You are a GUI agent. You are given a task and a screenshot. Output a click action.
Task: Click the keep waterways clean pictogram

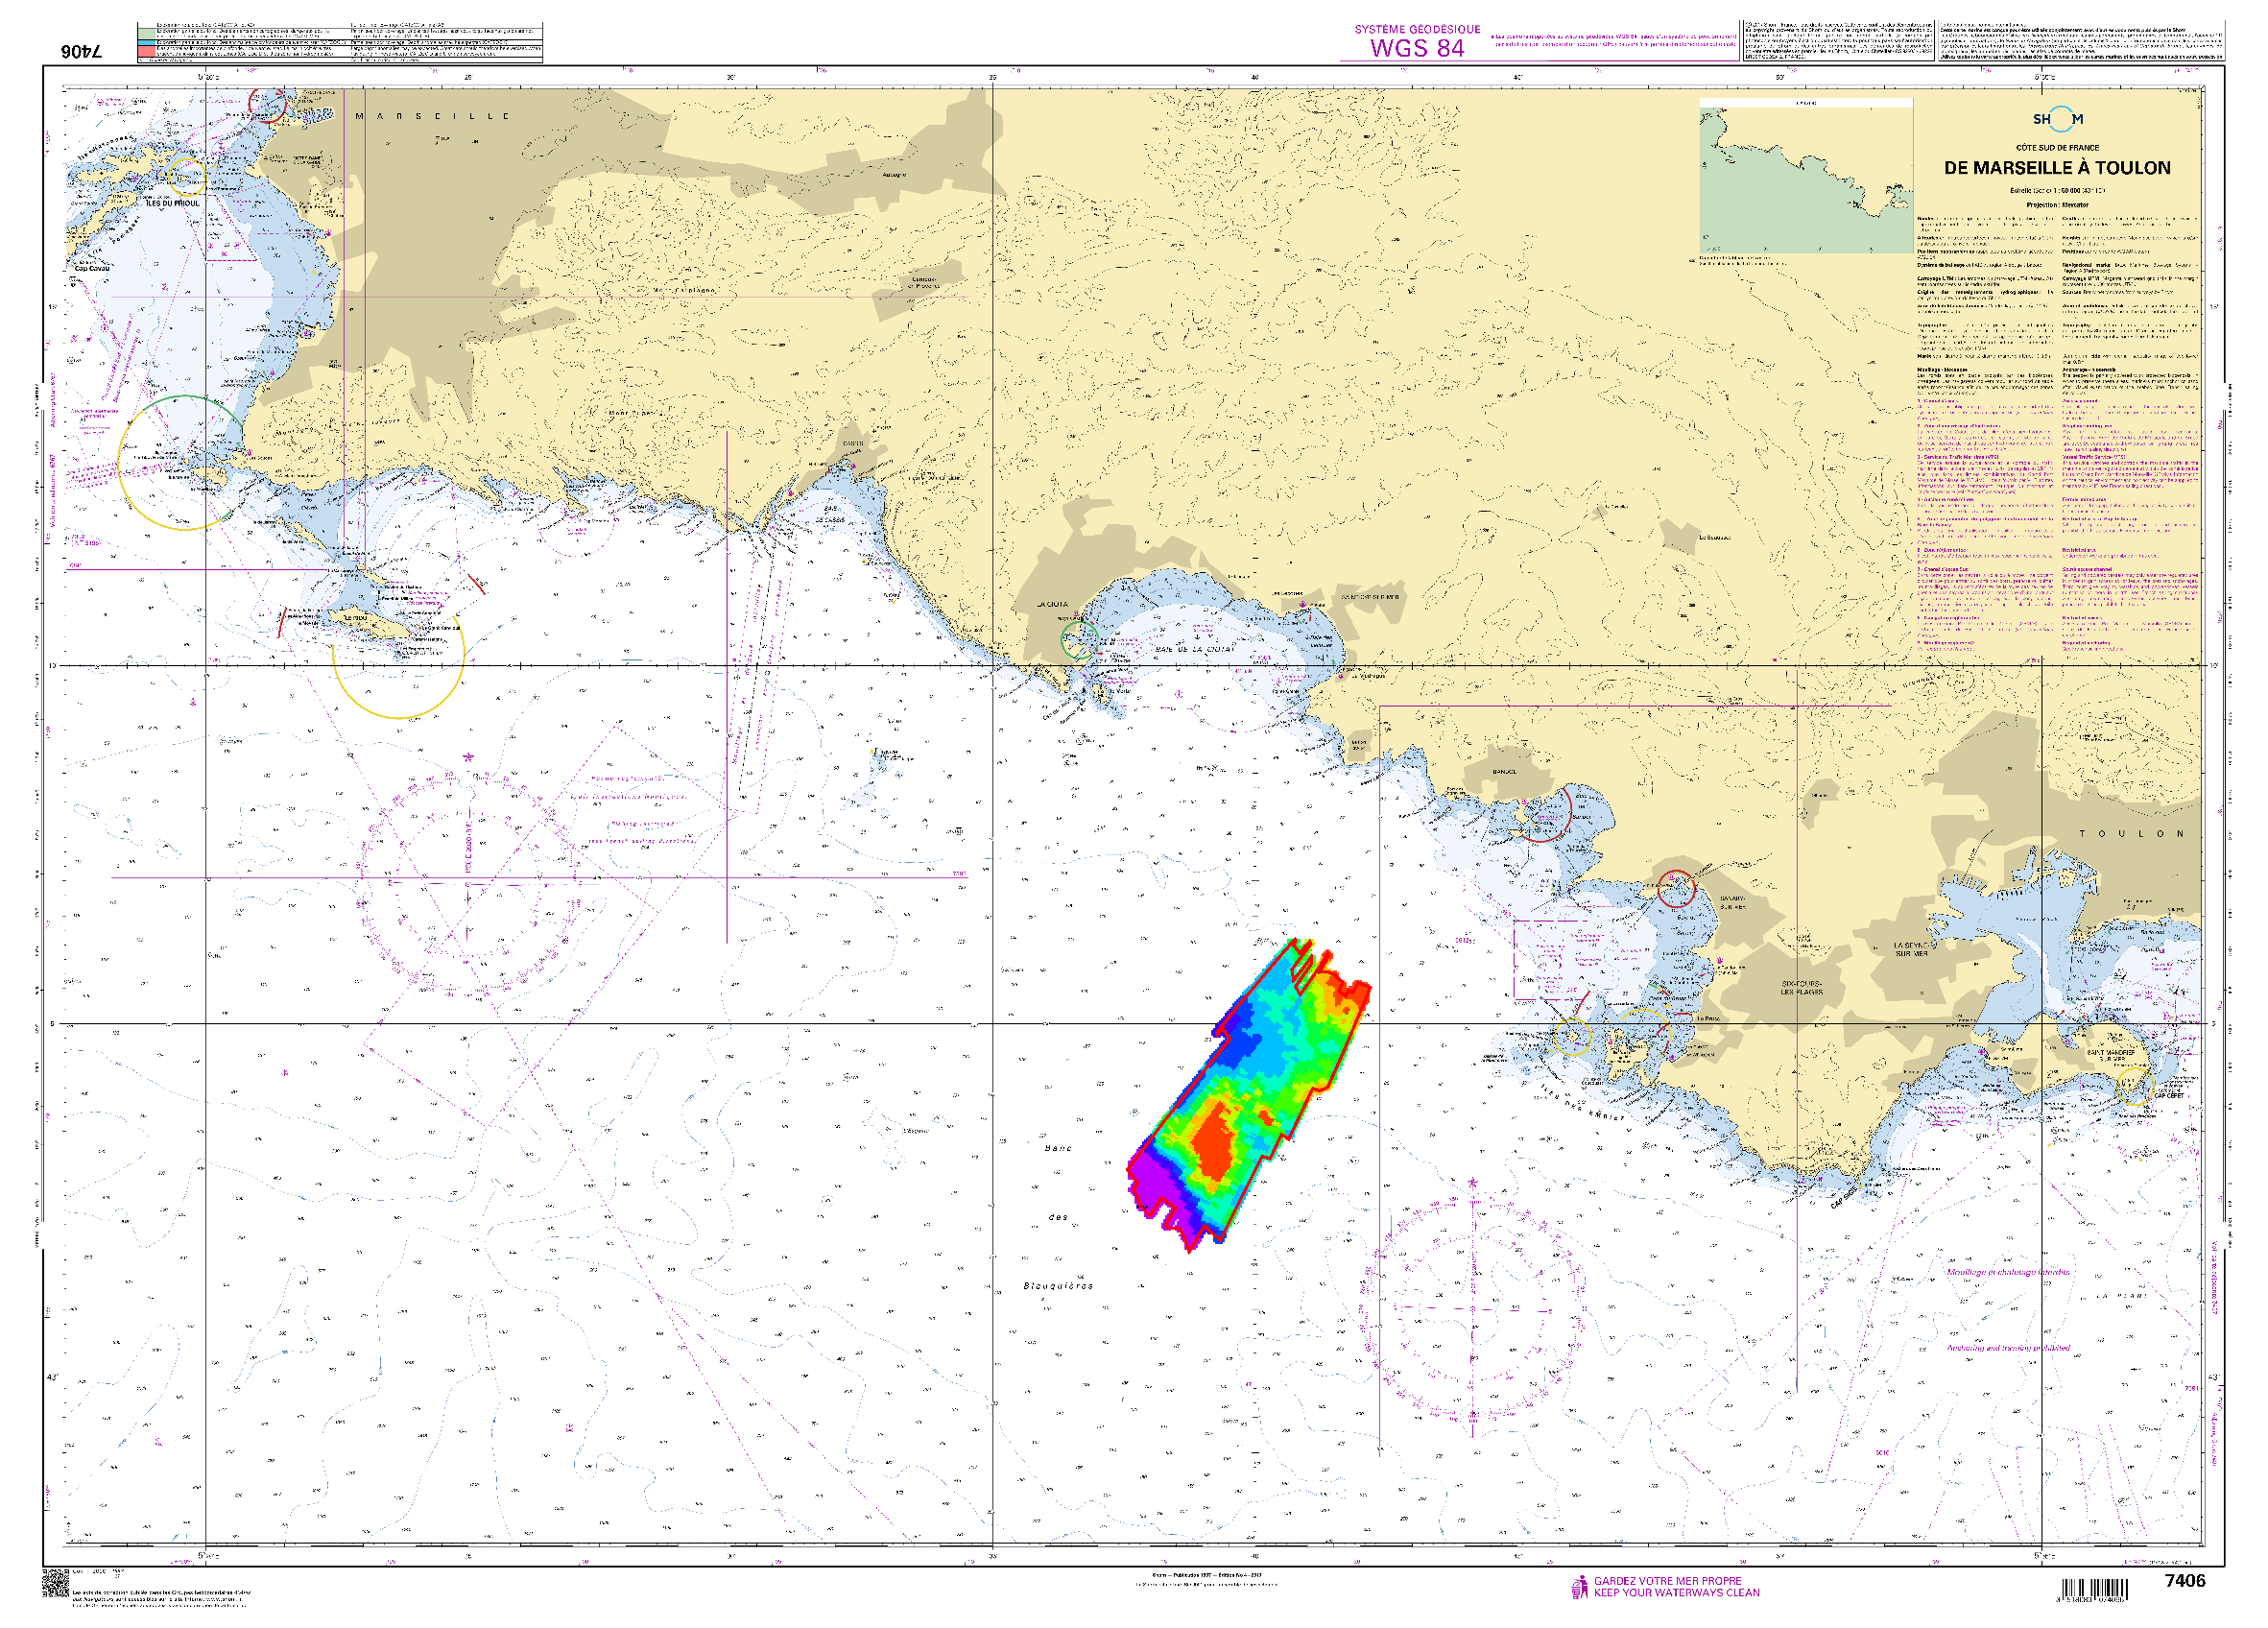pyautogui.click(x=1579, y=1587)
